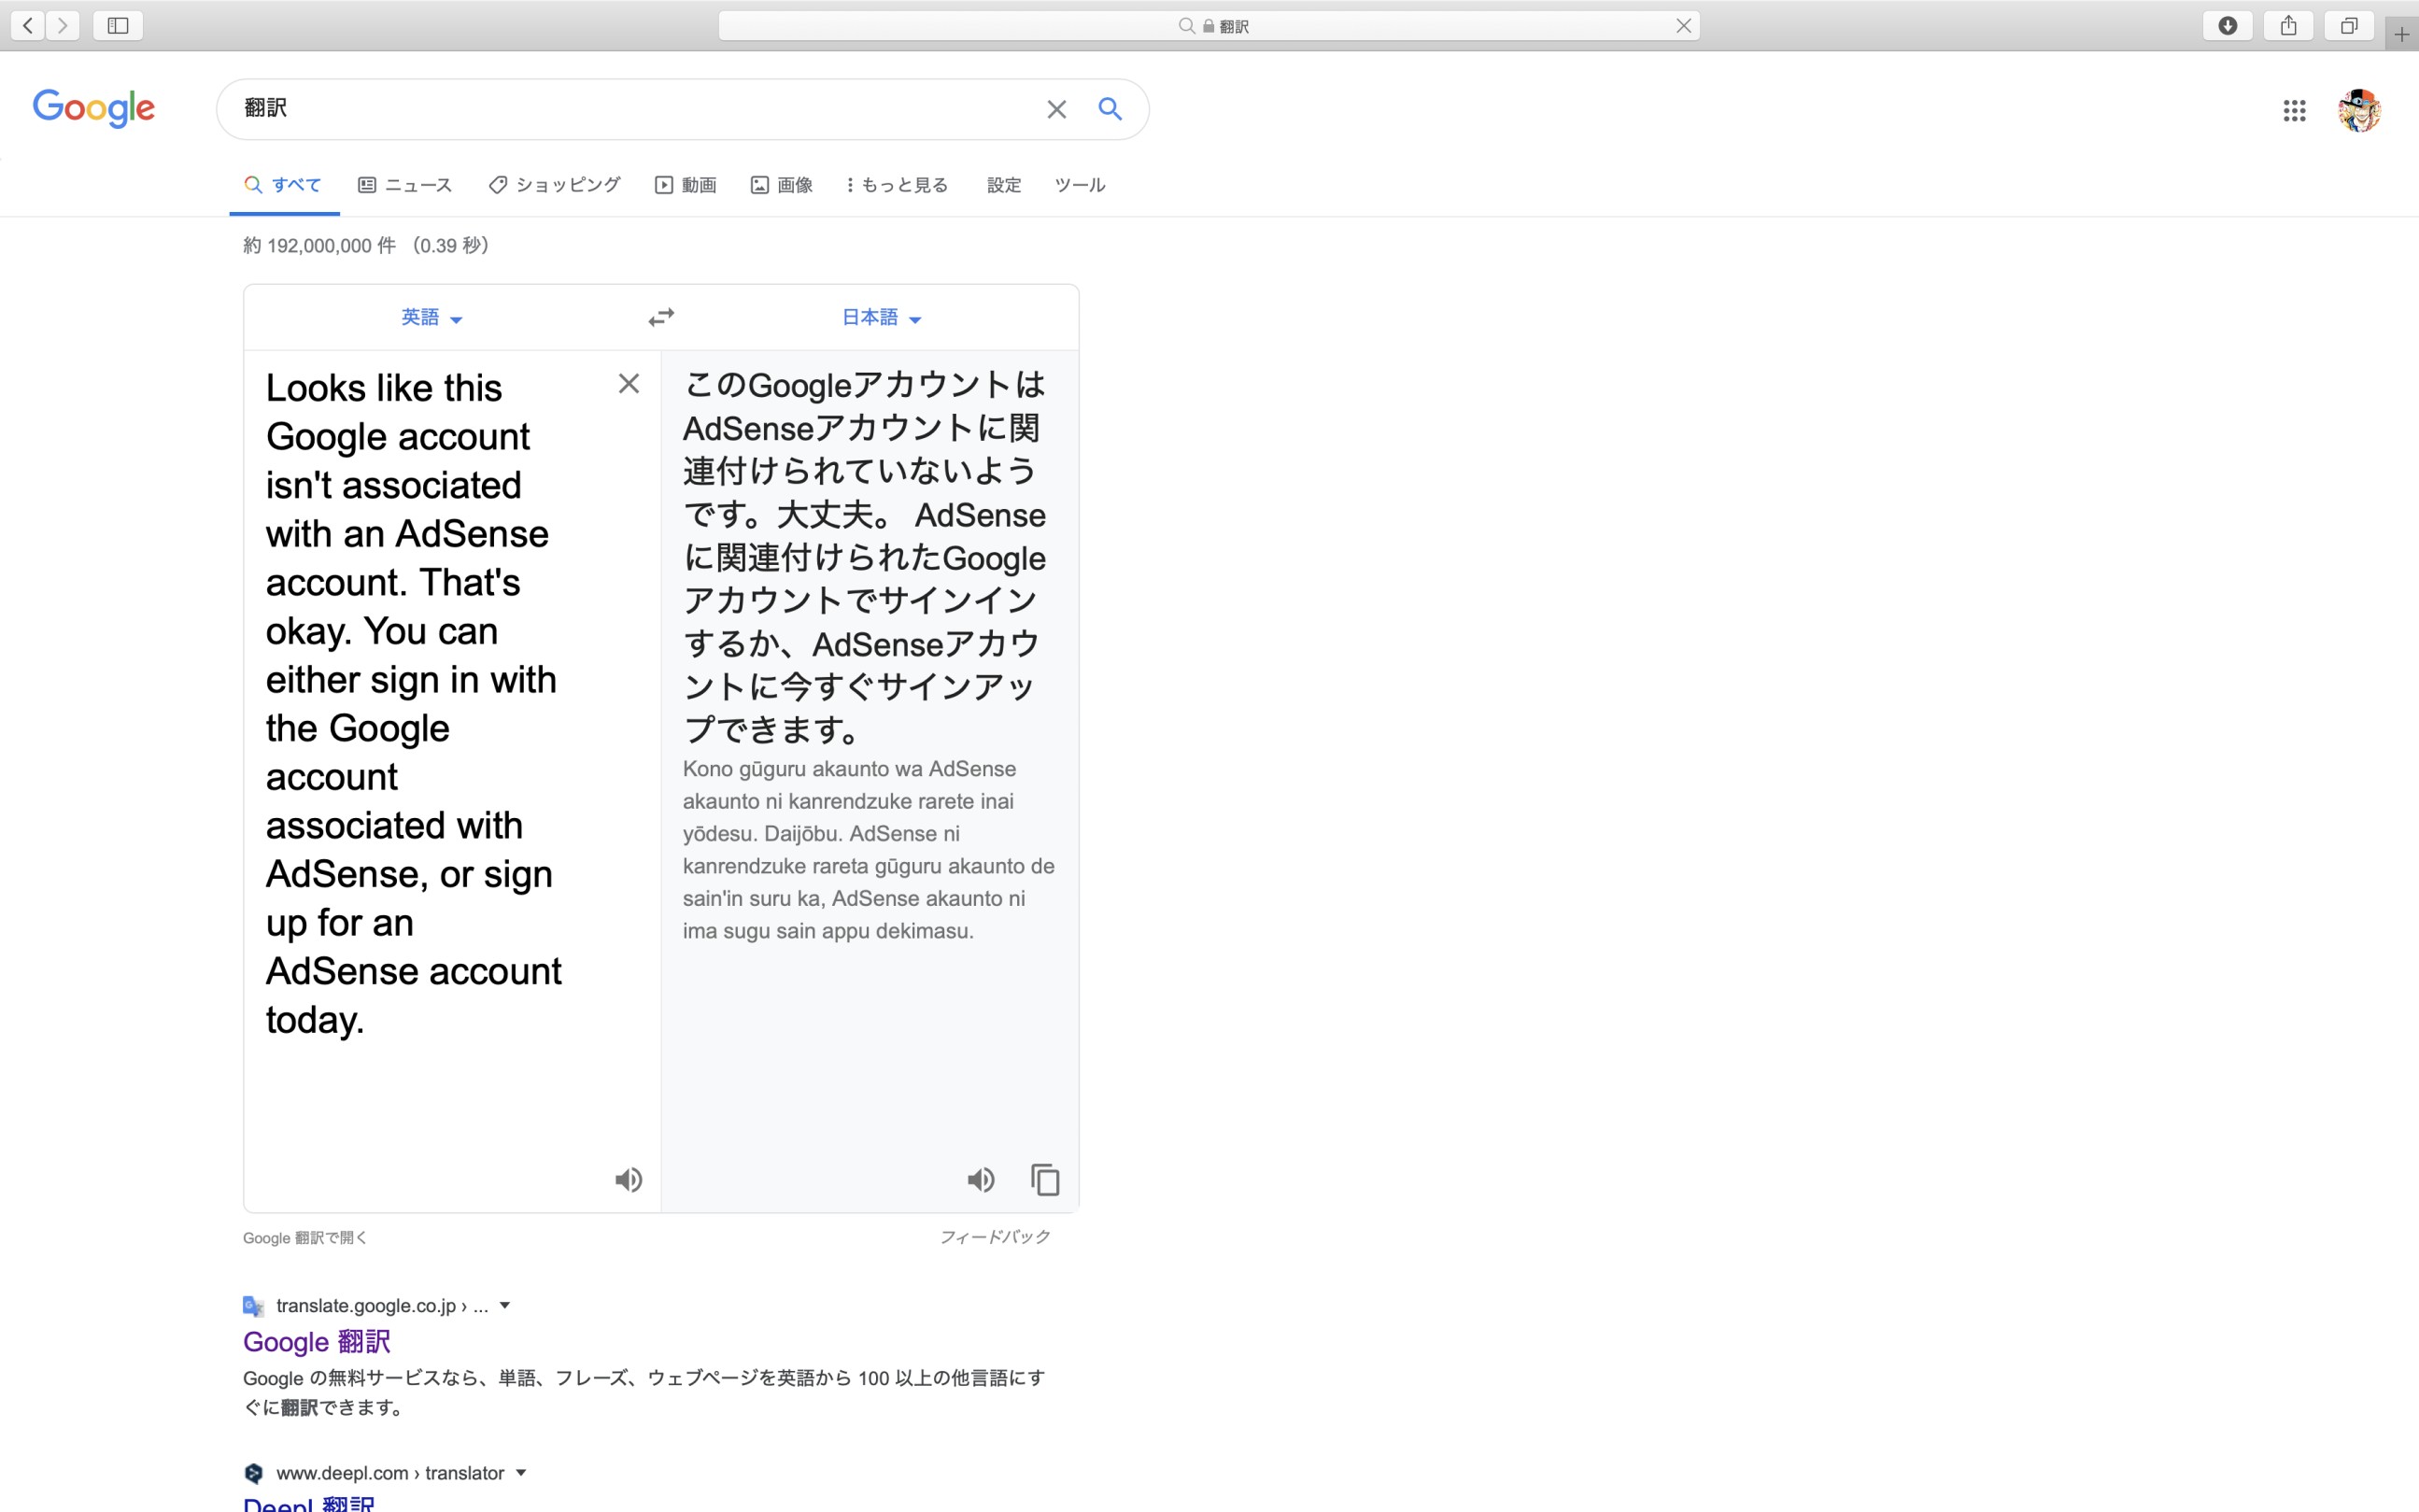Viewport: 2419px width, 1512px height.
Task: Select the すべて search tab
Action: tap(284, 185)
